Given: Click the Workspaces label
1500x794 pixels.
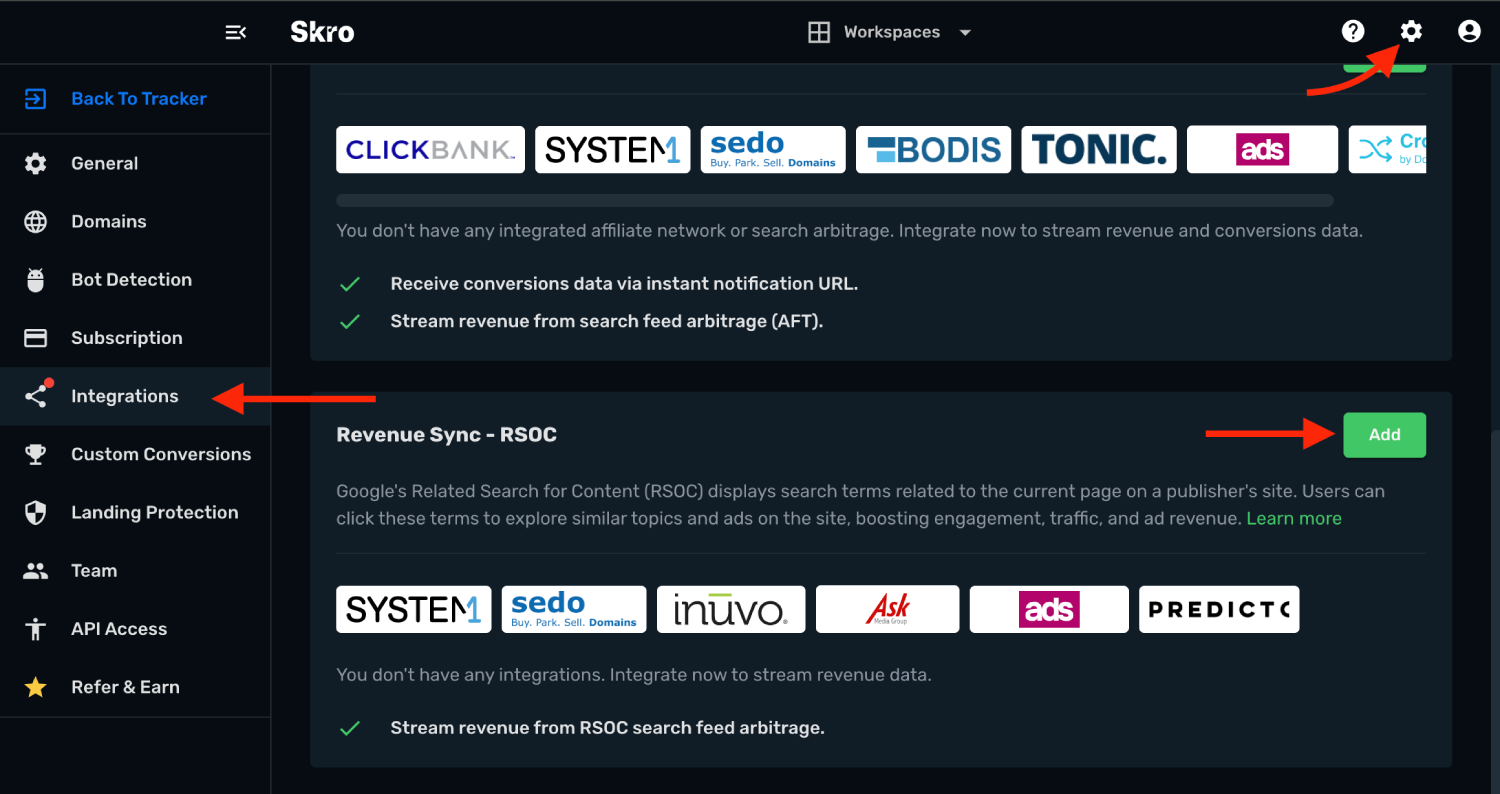Looking at the screenshot, I should (892, 32).
